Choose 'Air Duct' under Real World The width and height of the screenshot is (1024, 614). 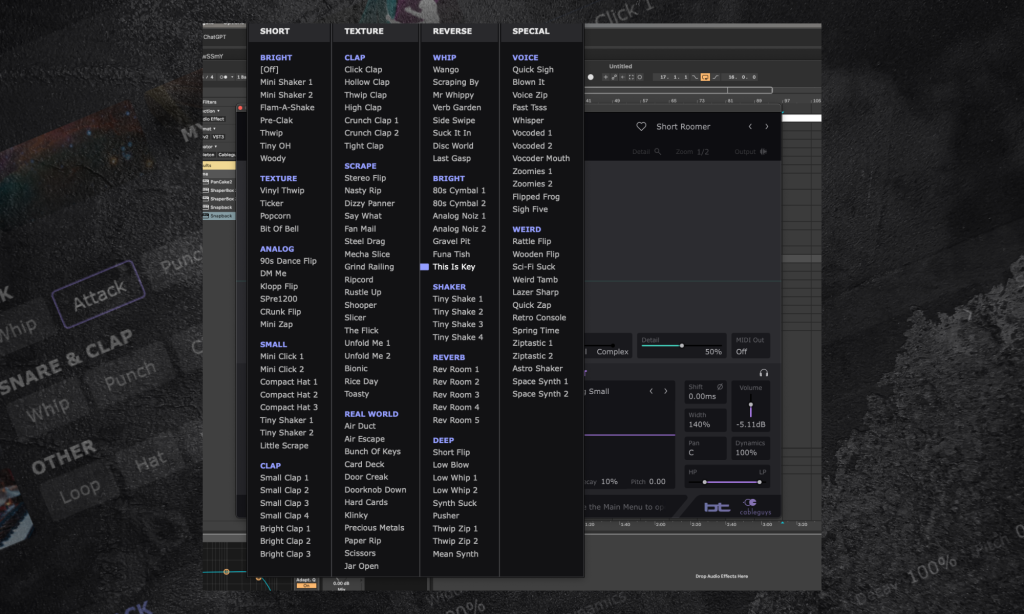(x=361, y=426)
